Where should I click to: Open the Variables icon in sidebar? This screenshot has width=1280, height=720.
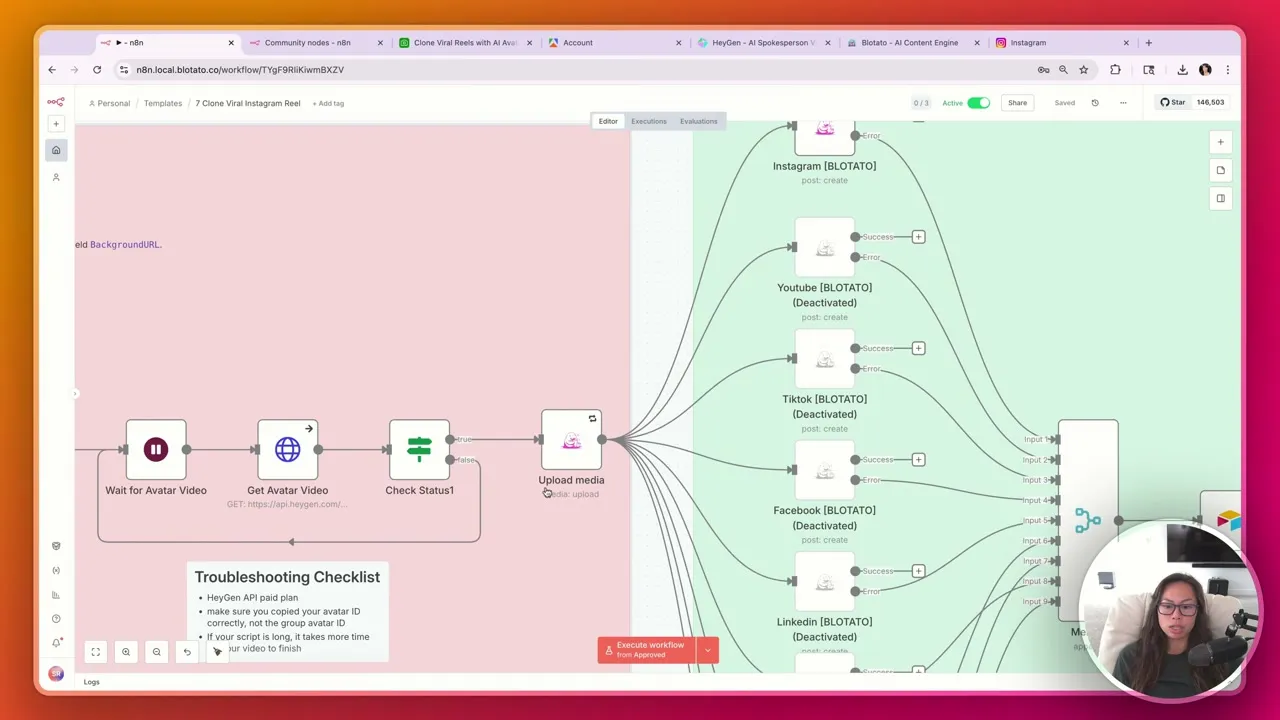click(56, 570)
